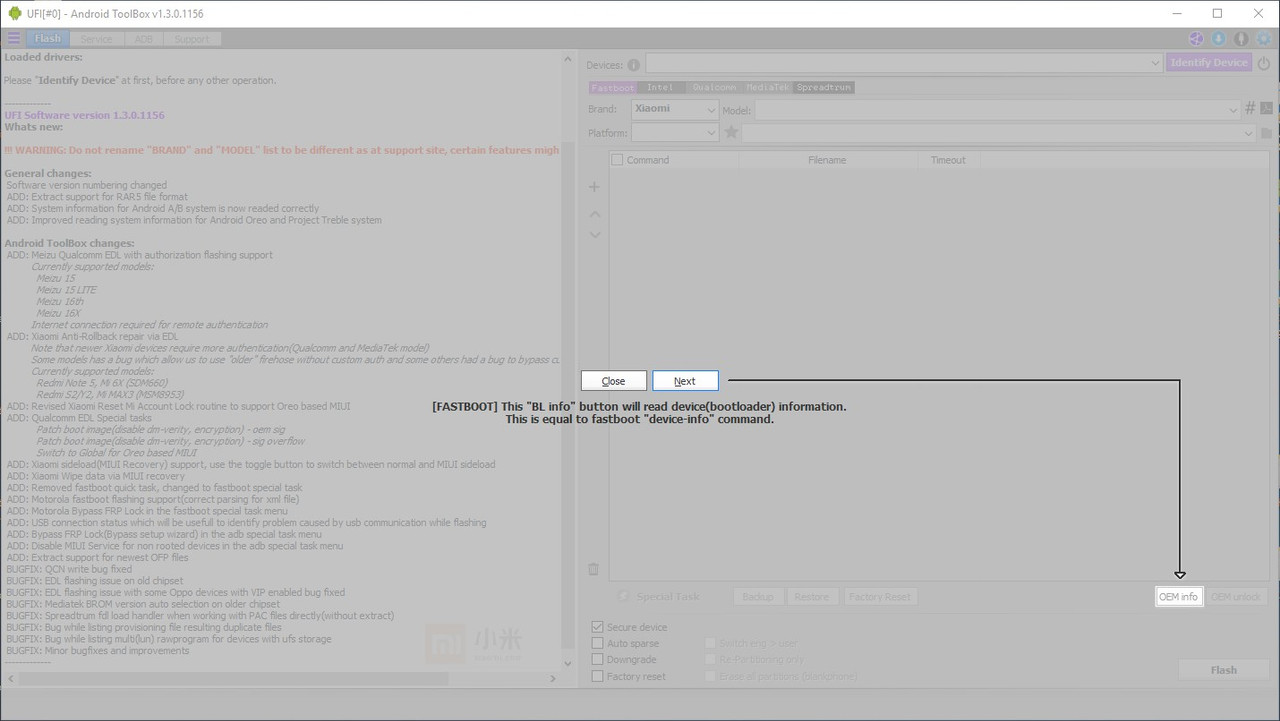Click the UFI Software version 1.3.0.1156 text

coord(84,116)
